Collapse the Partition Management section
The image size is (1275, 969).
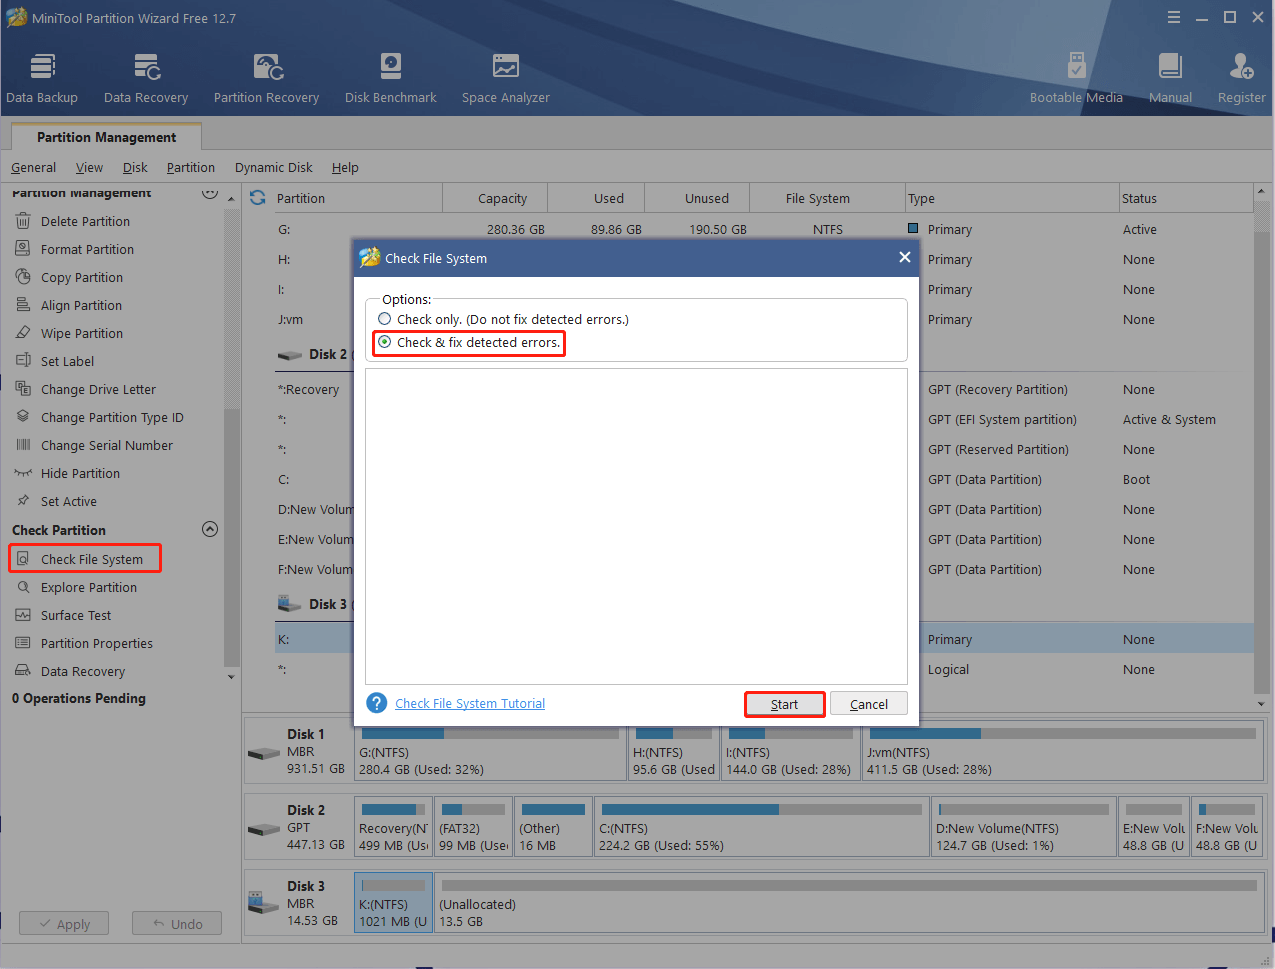point(210,193)
